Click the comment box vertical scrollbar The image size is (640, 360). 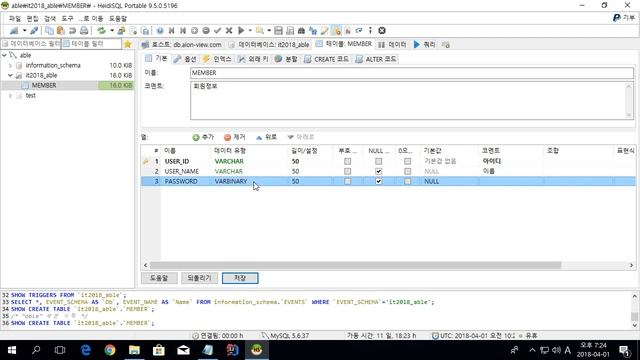click(629, 100)
